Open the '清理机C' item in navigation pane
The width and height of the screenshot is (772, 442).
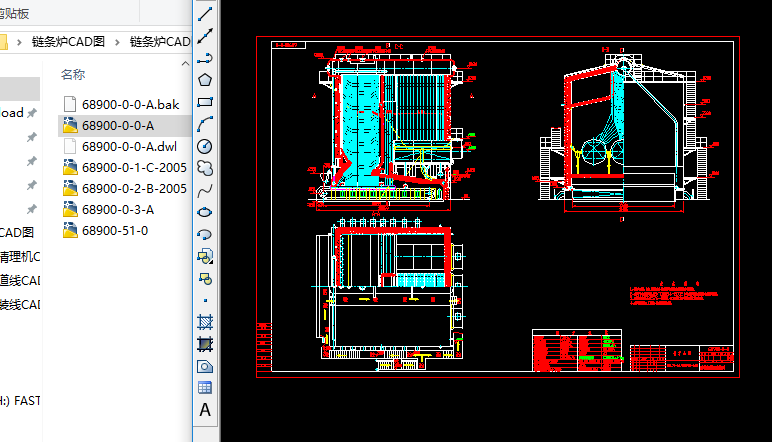coord(20,256)
